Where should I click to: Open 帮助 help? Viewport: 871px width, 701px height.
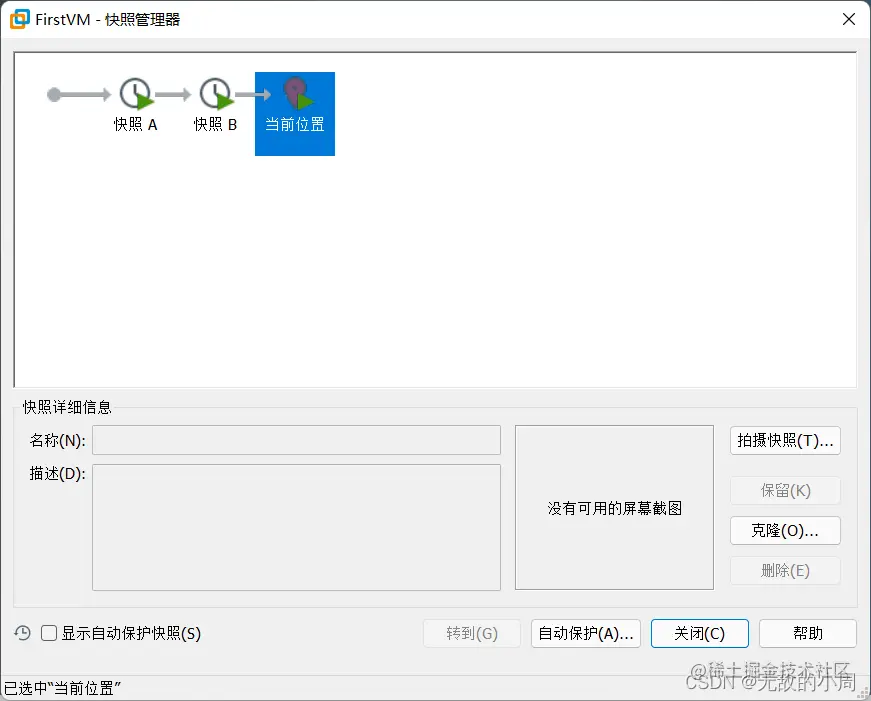[x=808, y=633]
